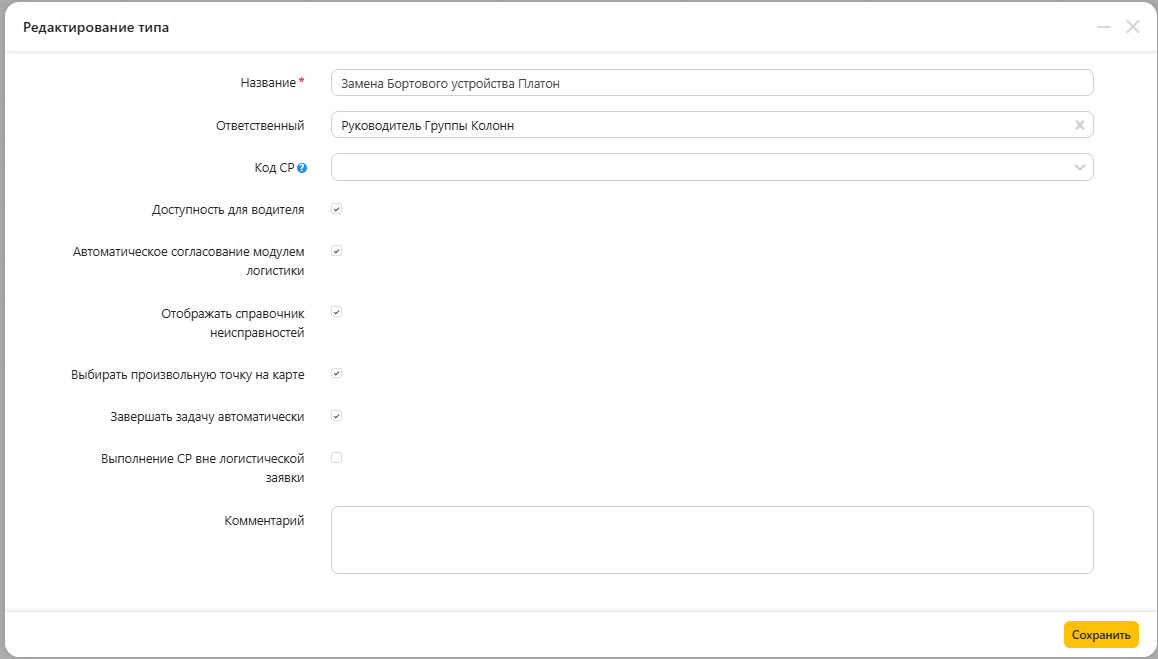Click the Ответственный field with Руководитель Группы Колонн
The image size is (1158, 659).
(x=712, y=125)
